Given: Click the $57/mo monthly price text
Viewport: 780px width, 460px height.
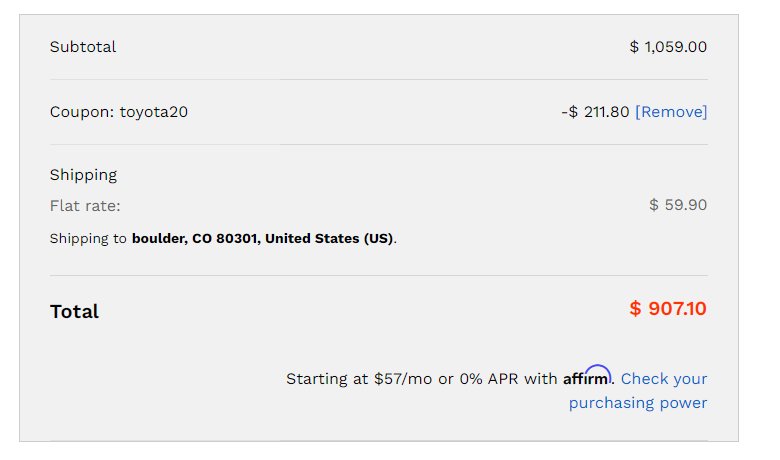Looking at the screenshot, I should (x=403, y=379).
